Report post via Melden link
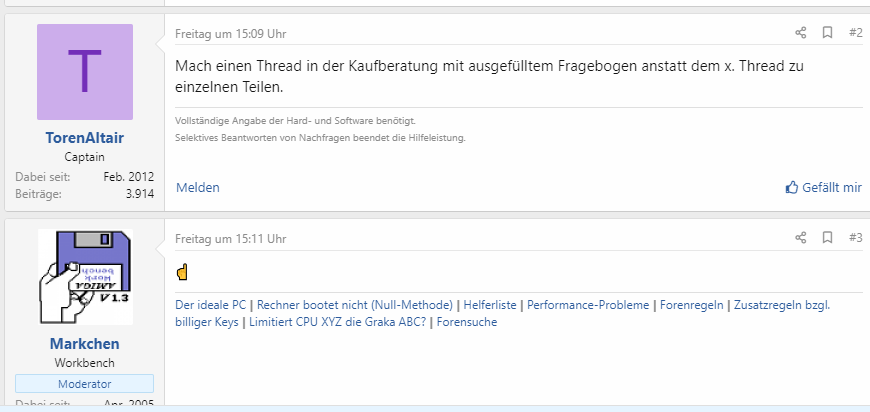Viewport: 870px width, 412px height. 197,187
